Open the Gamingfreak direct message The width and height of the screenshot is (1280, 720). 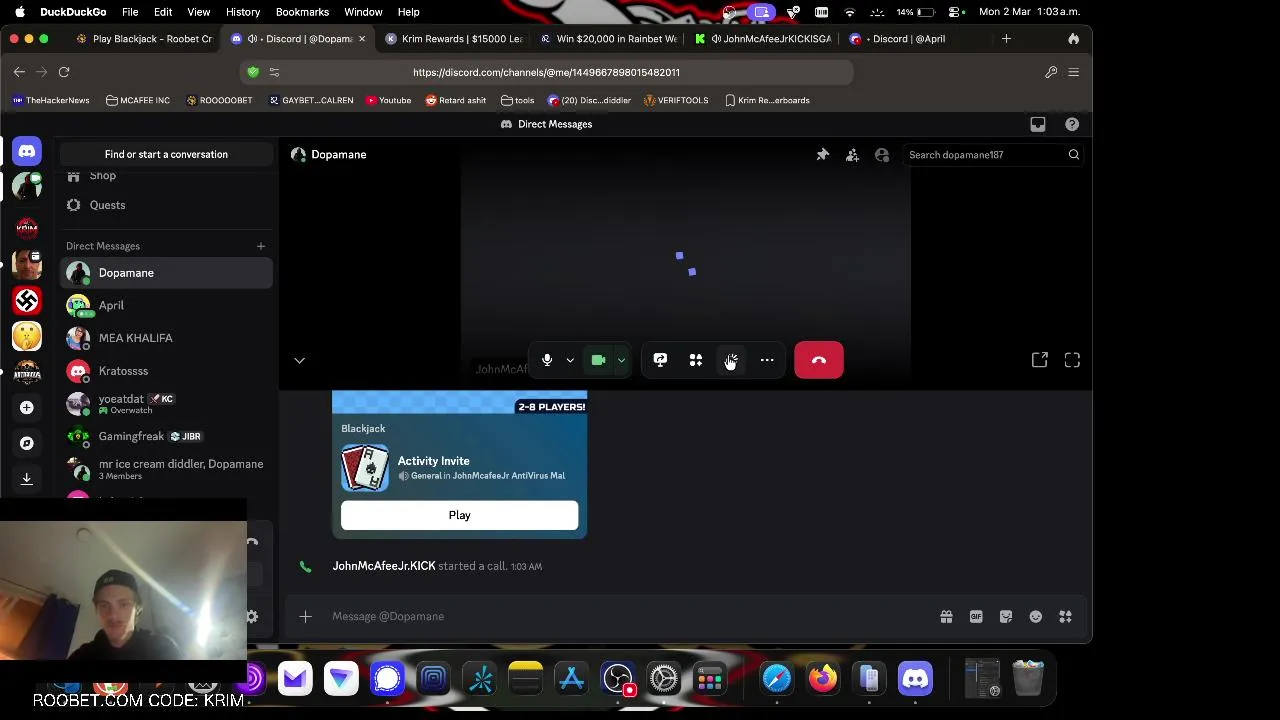click(166, 436)
